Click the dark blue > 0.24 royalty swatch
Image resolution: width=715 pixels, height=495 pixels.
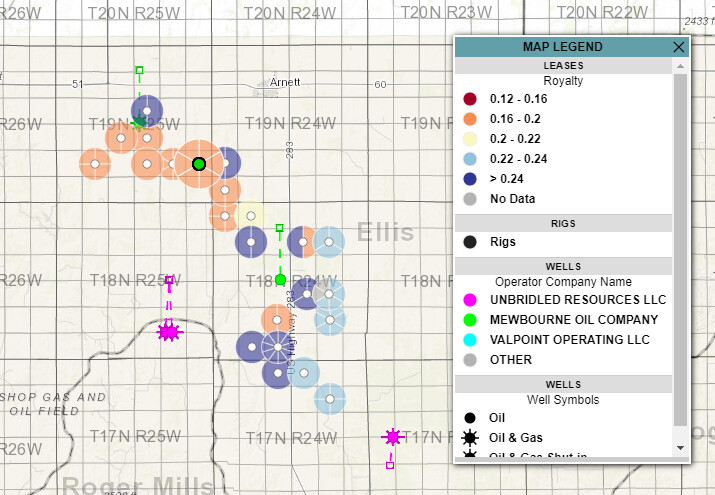click(x=470, y=179)
